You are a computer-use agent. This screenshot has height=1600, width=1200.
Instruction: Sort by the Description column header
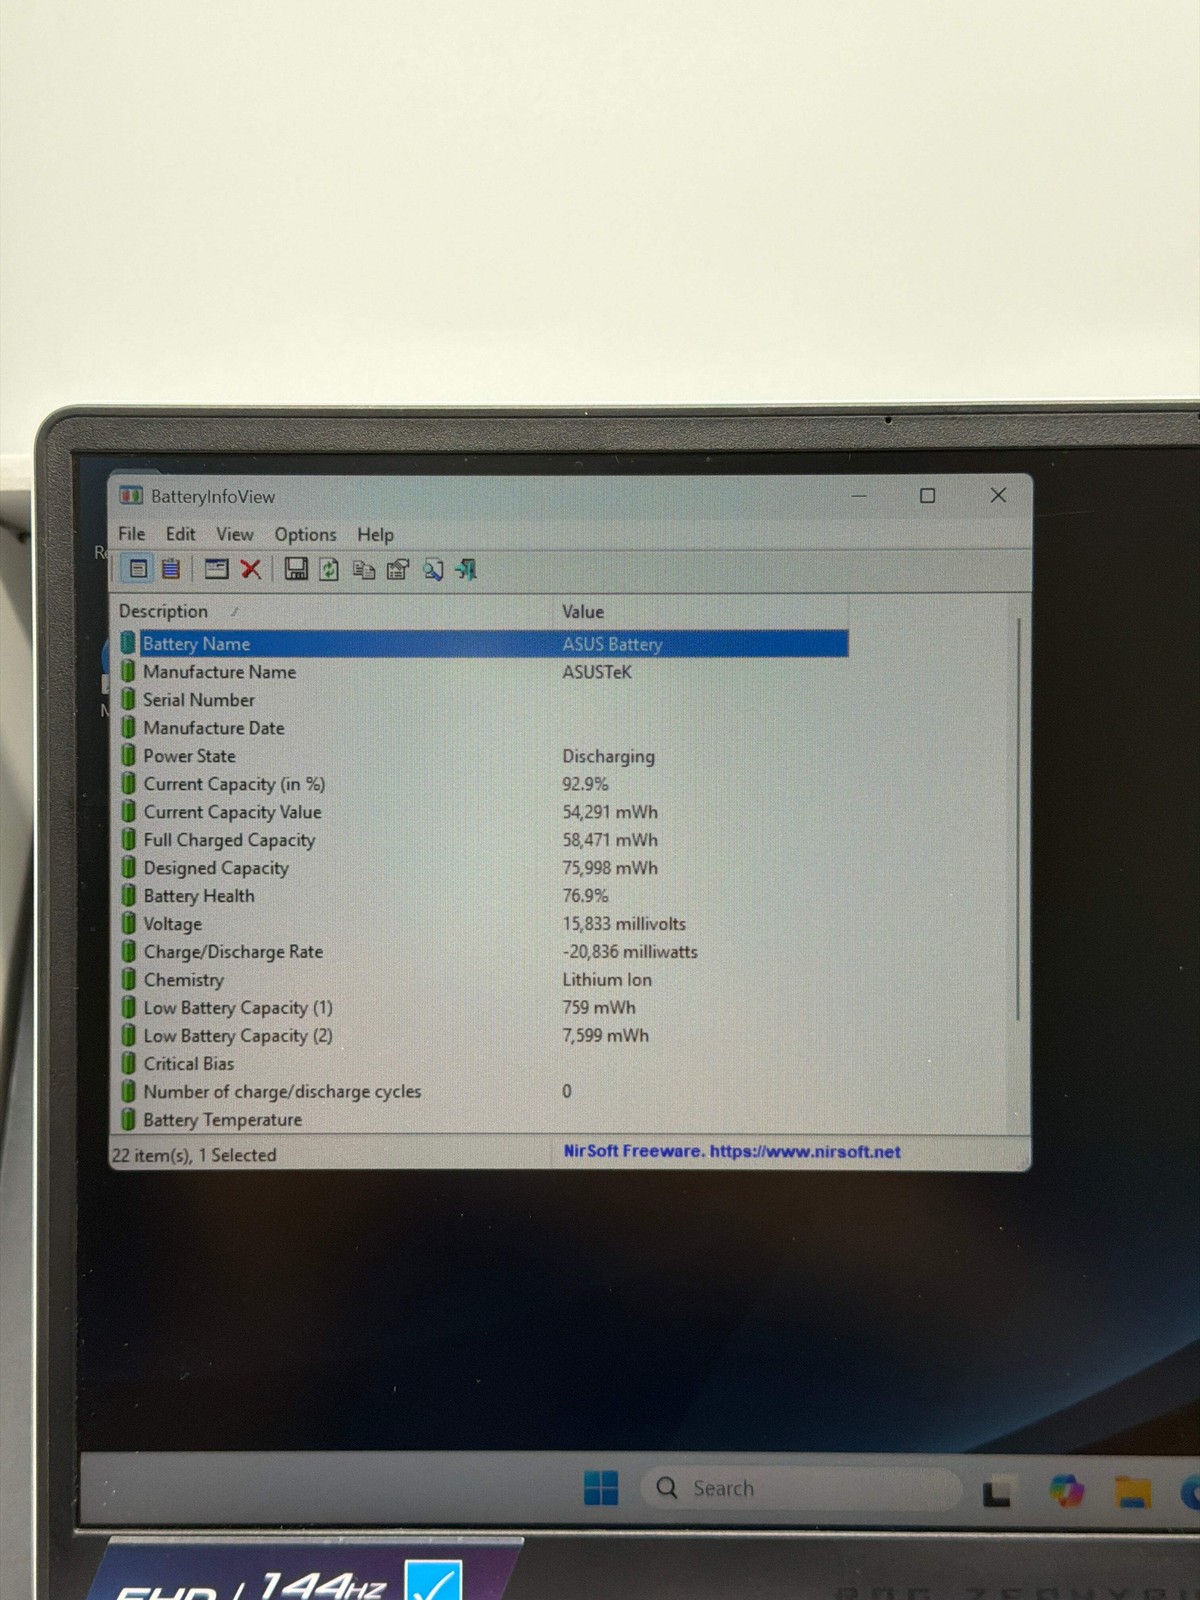[330, 611]
